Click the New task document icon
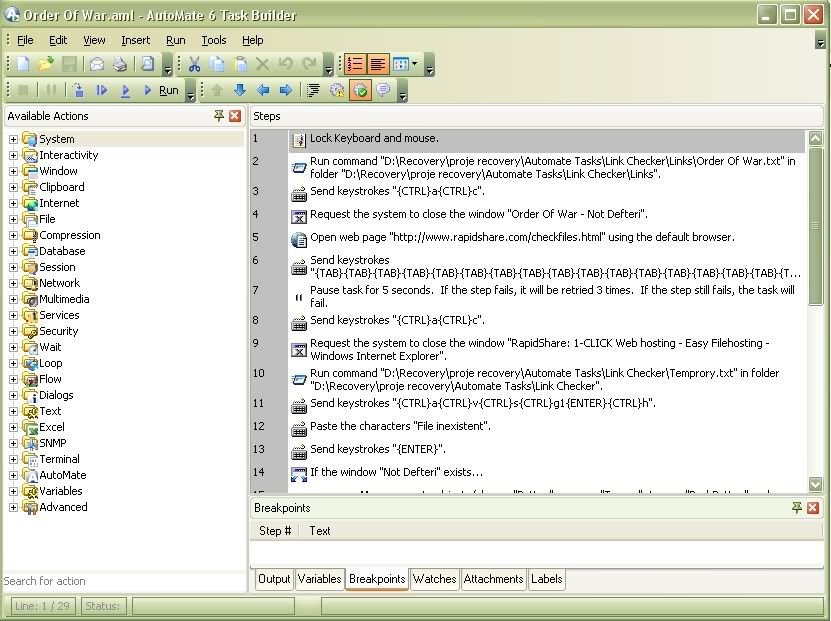 click(x=23, y=64)
